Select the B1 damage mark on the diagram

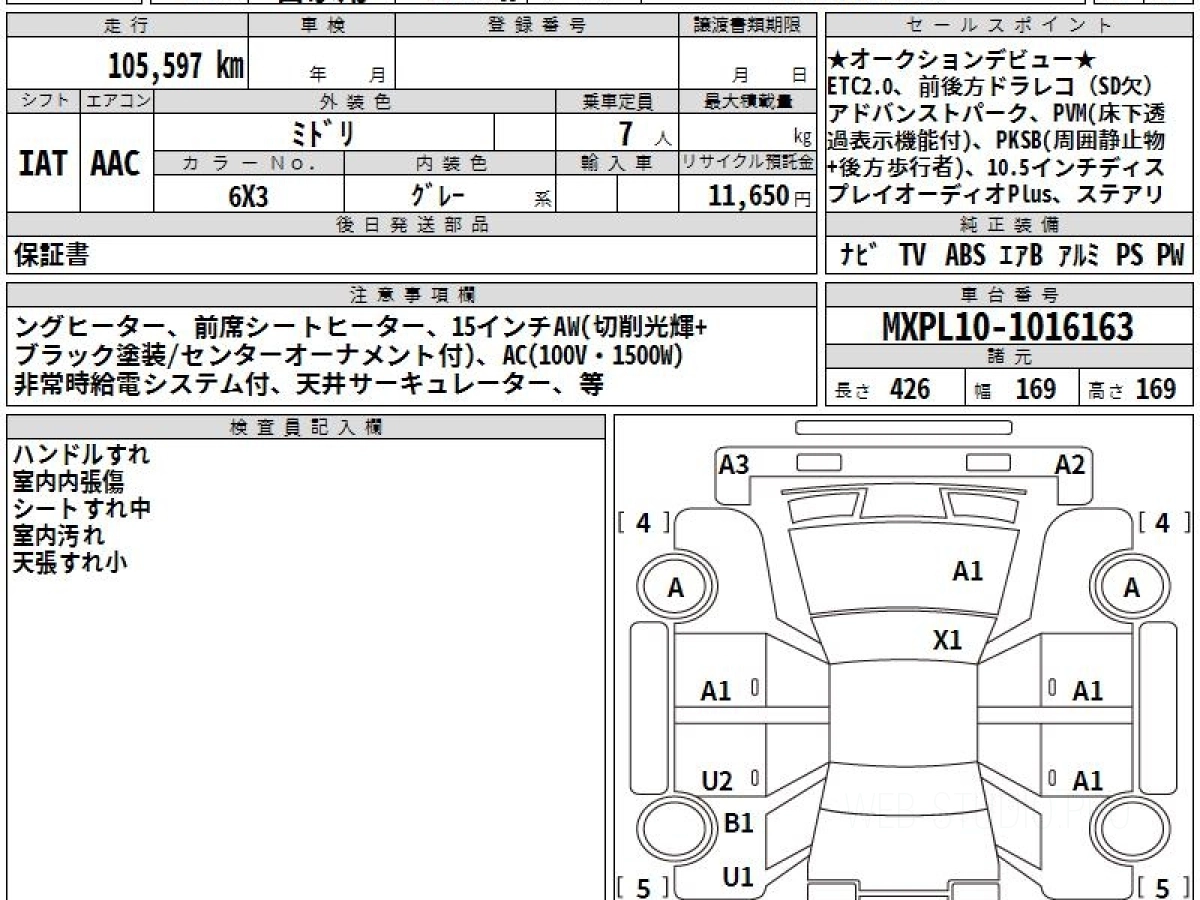[738, 823]
